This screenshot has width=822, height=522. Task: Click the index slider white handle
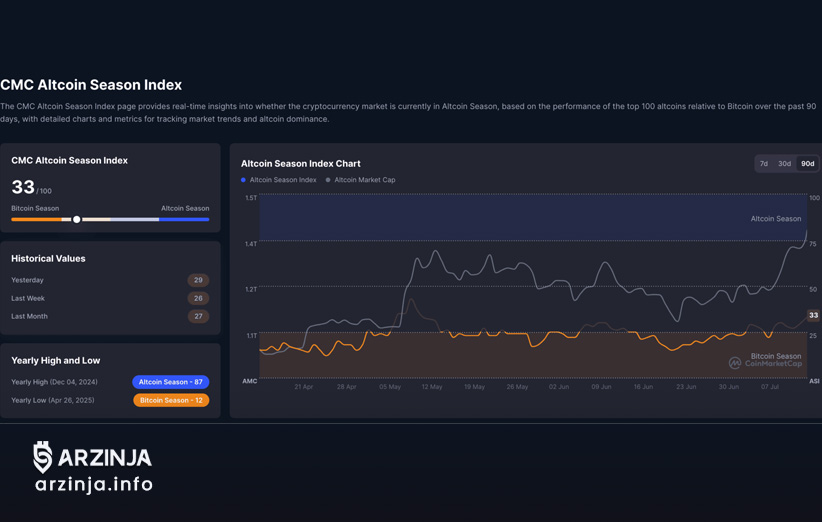tap(77, 219)
